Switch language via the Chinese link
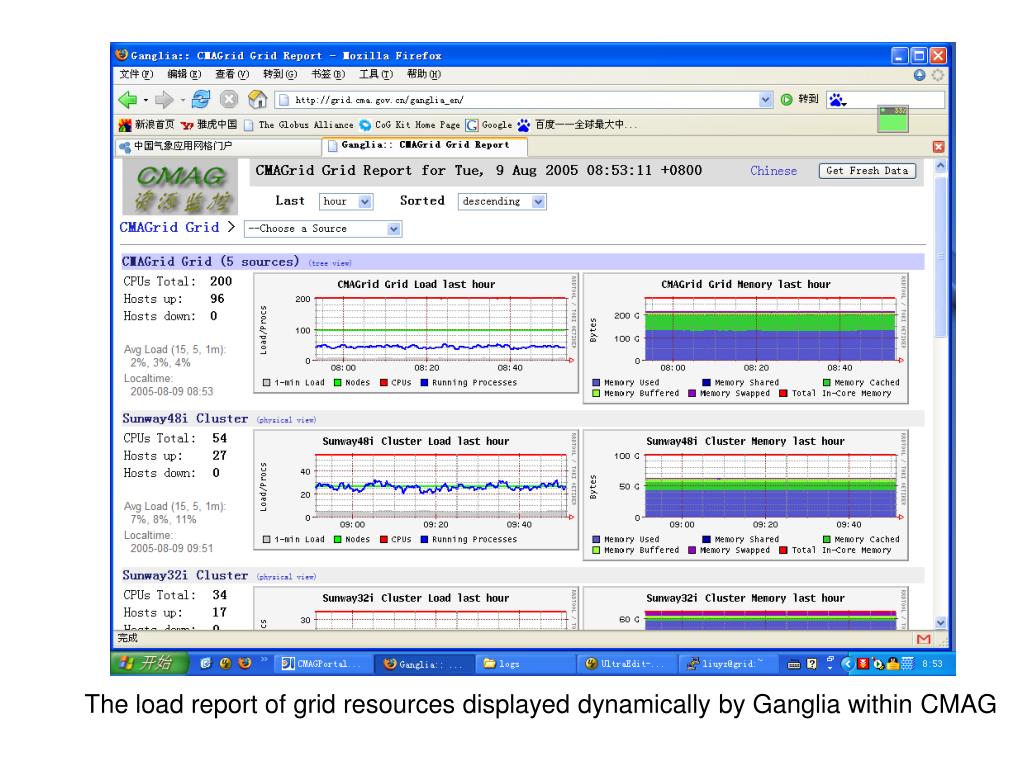The image size is (1024, 768). point(773,171)
